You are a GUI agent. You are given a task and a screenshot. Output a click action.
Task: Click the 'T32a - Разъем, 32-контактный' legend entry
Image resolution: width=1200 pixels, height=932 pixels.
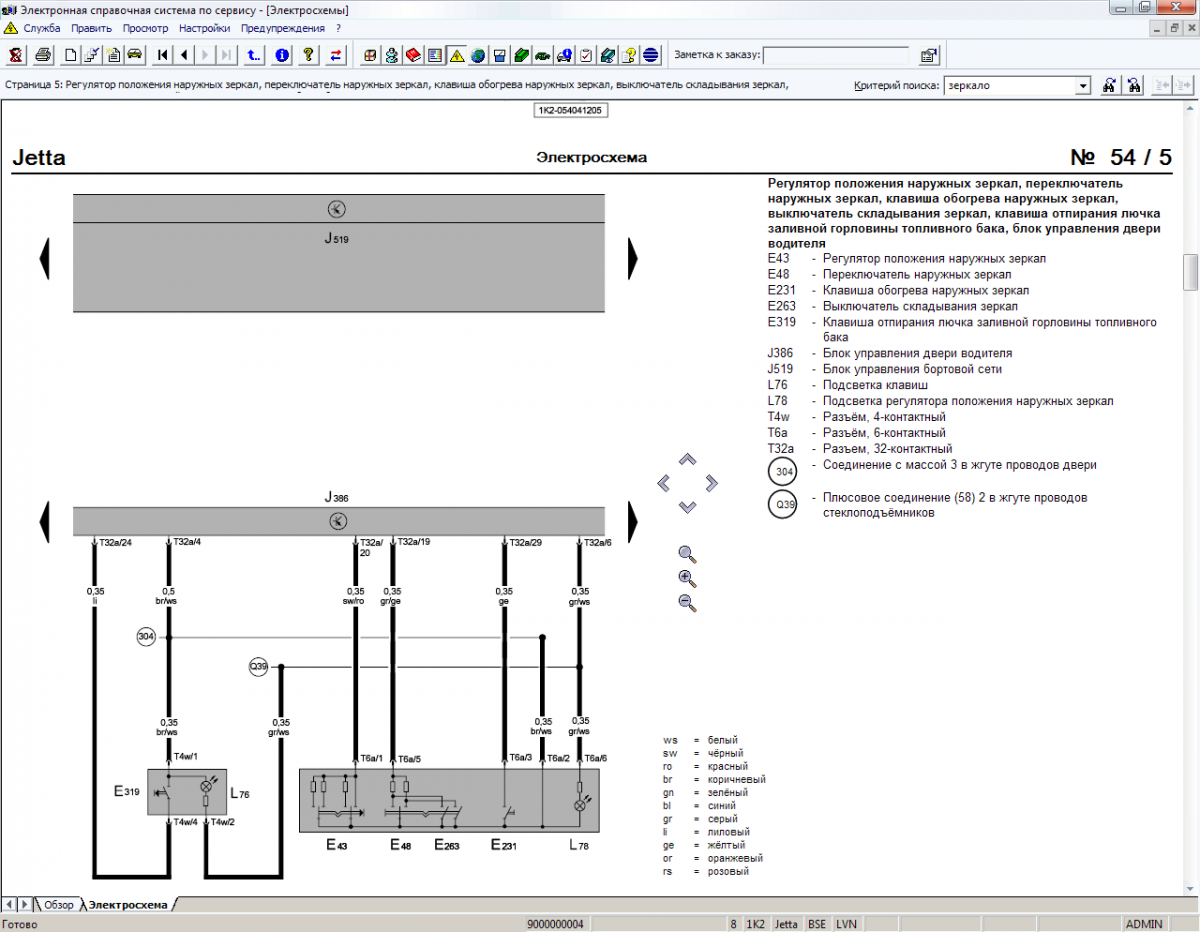click(860, 449)
